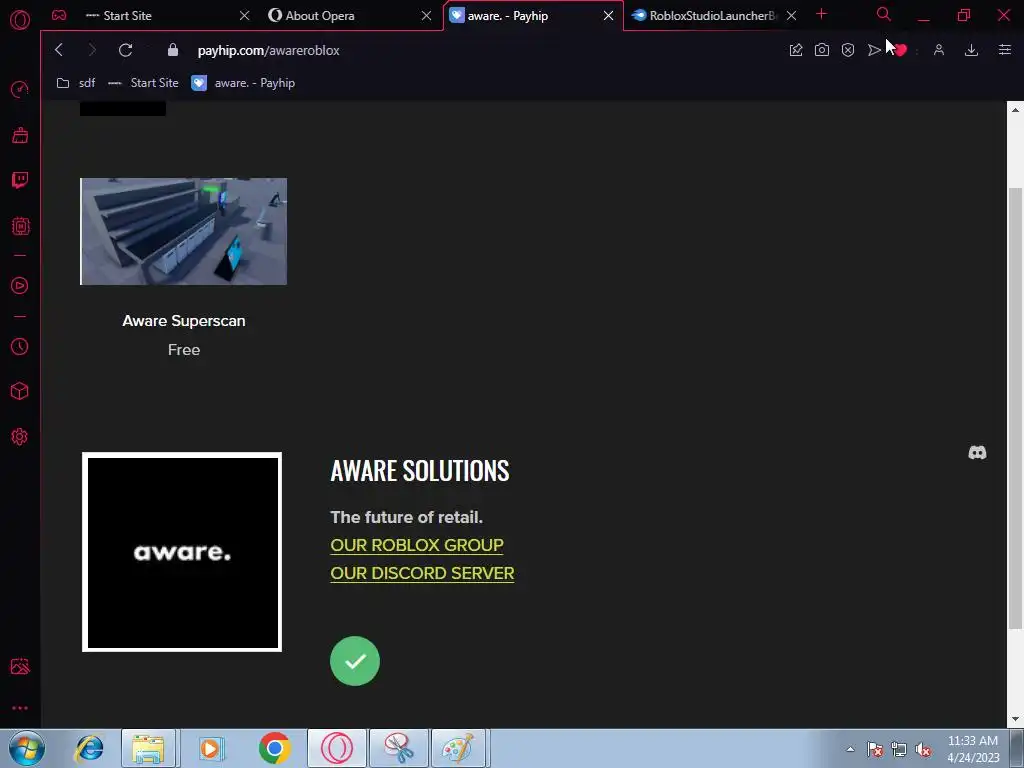
Task: Open Google Chrome from taskbar
Action: point(274,748)
